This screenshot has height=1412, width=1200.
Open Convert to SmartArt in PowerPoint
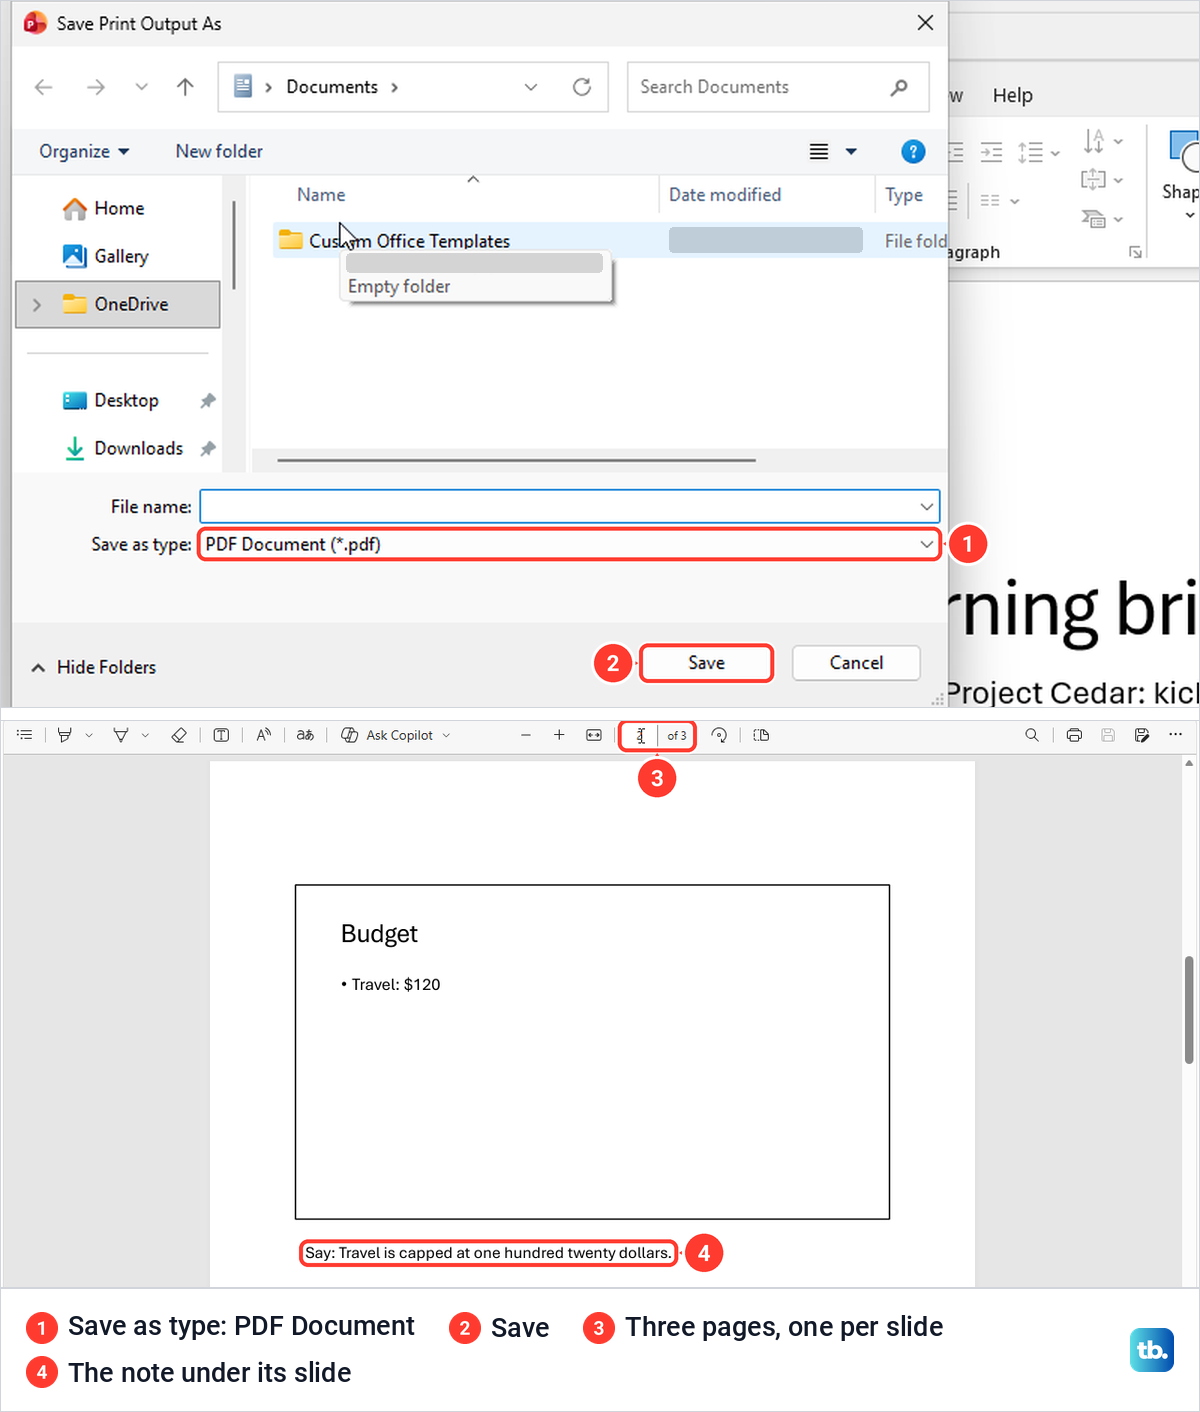coord(1103,218)
